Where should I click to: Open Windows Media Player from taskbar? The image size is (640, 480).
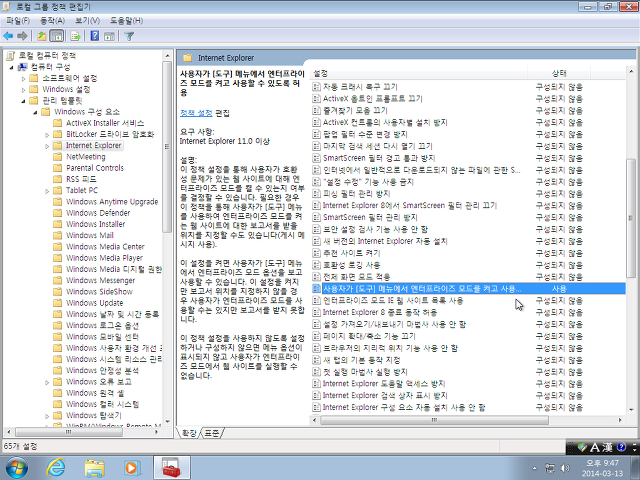coord(132,468)
